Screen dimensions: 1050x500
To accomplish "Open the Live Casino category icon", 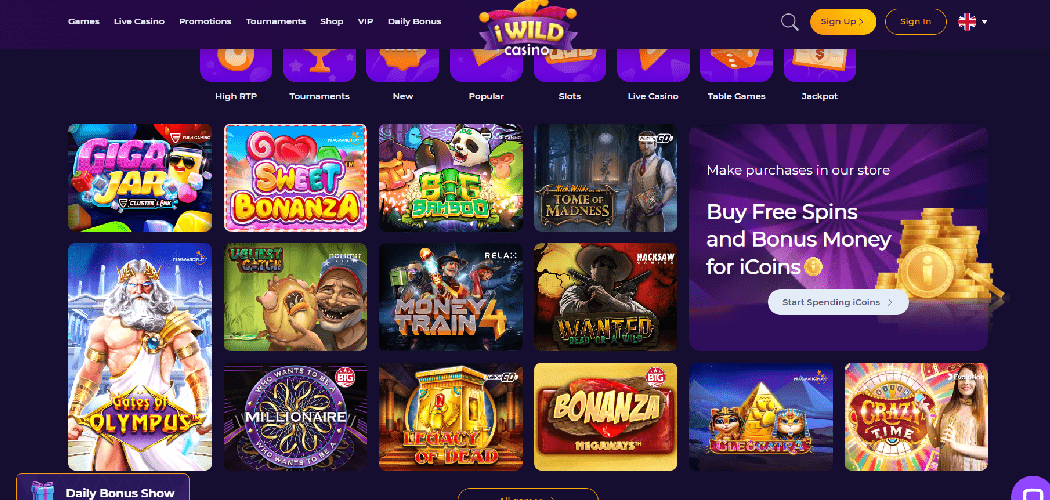I will point(653,65).
